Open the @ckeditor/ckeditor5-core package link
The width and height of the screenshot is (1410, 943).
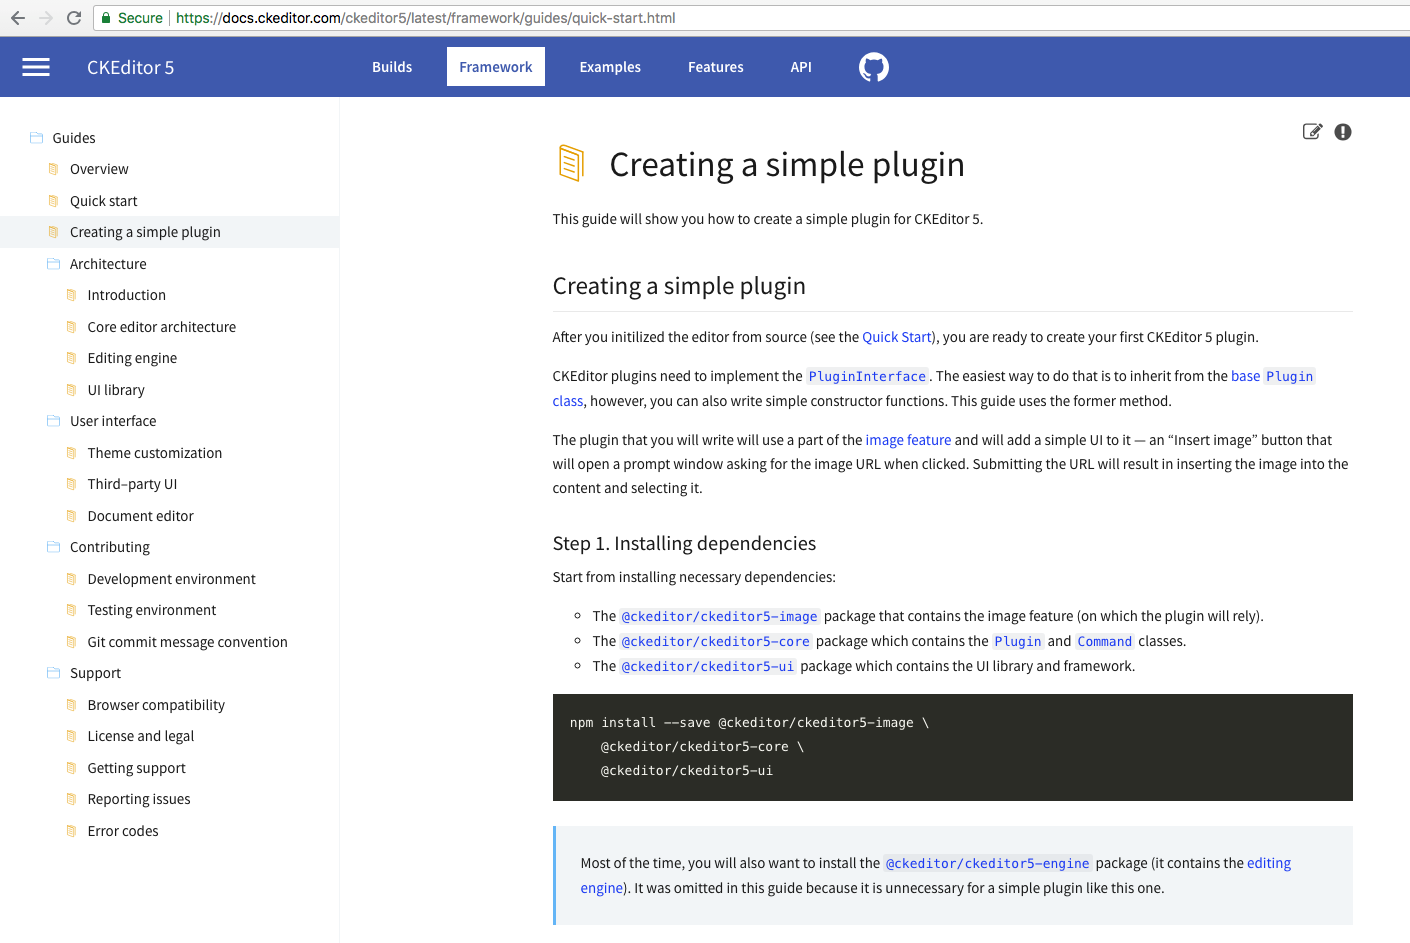(716, 641)
